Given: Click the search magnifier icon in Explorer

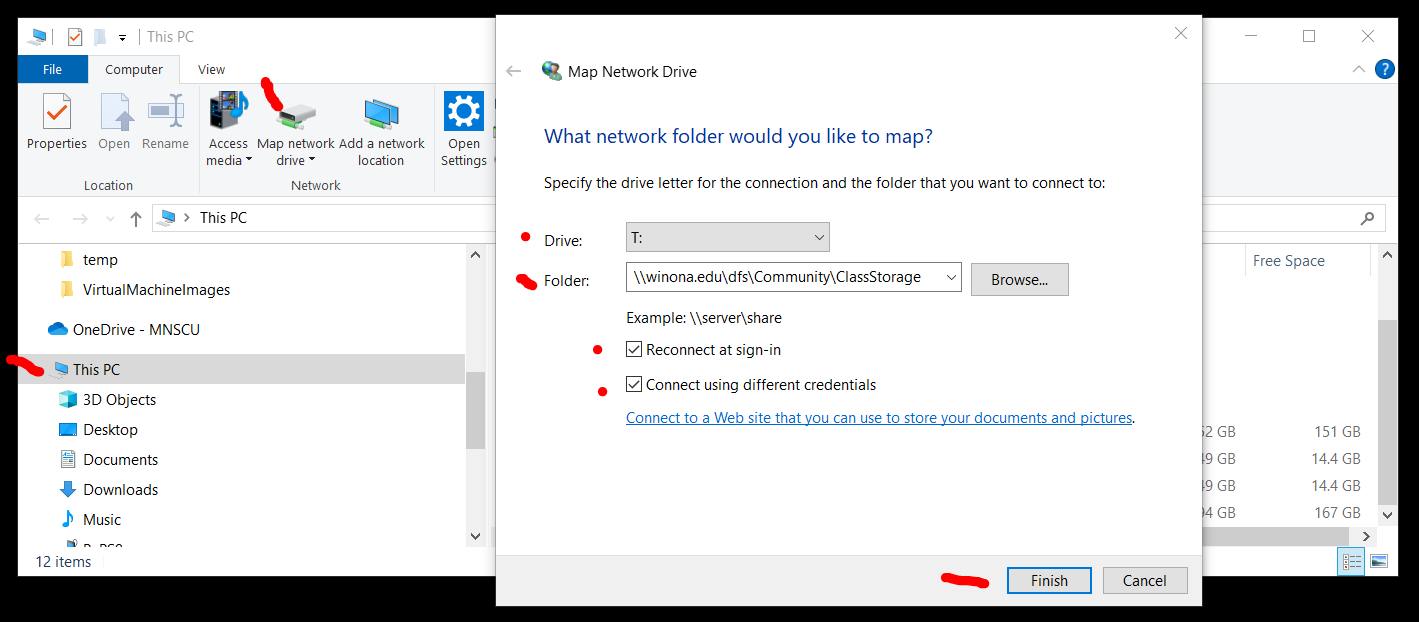Looking at the screenshot, I should click(x=1368, y=218).
